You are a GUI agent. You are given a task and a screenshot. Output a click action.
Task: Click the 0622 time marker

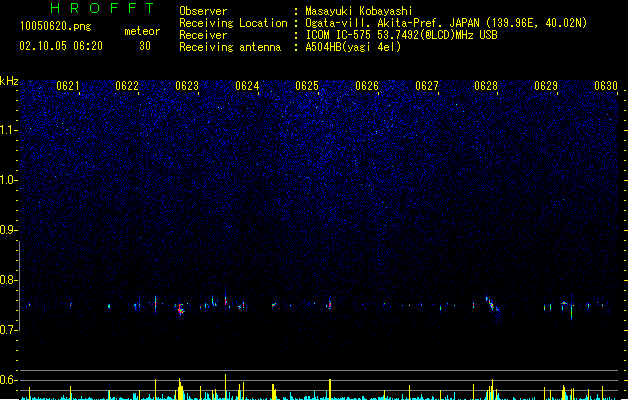pyautogui.click(x=127, y=86)
